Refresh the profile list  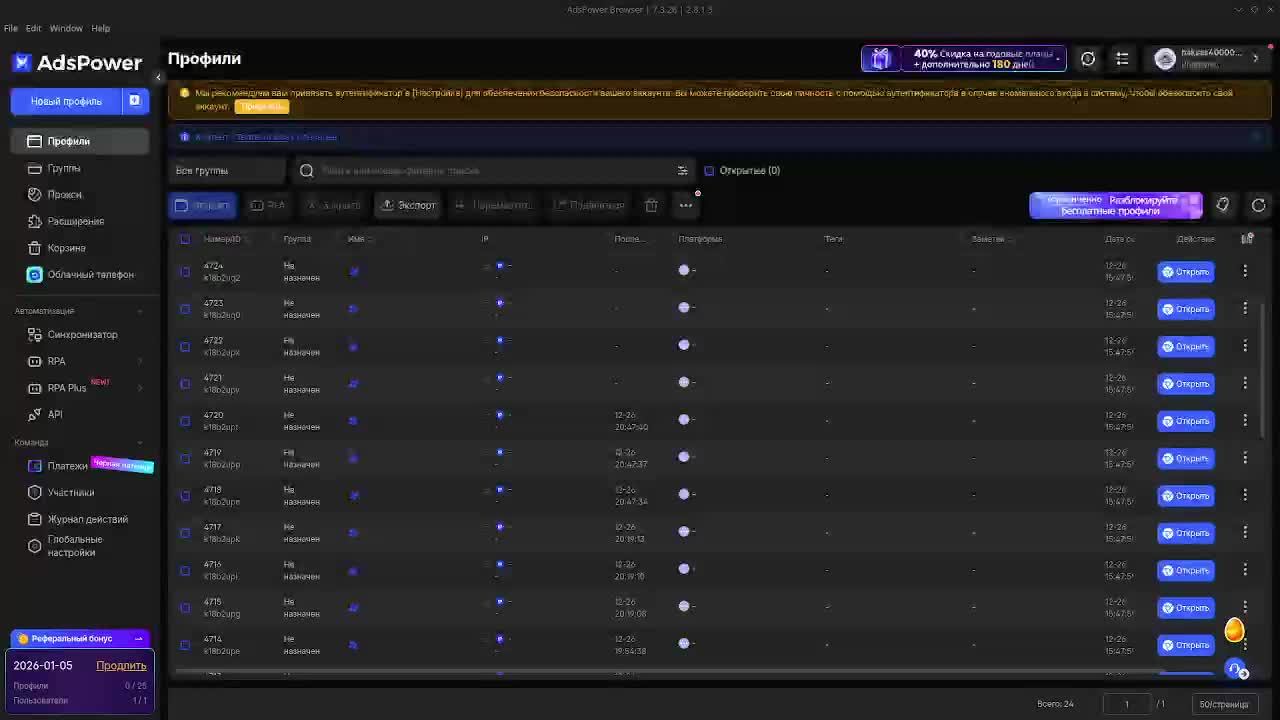click(1258, 205)
